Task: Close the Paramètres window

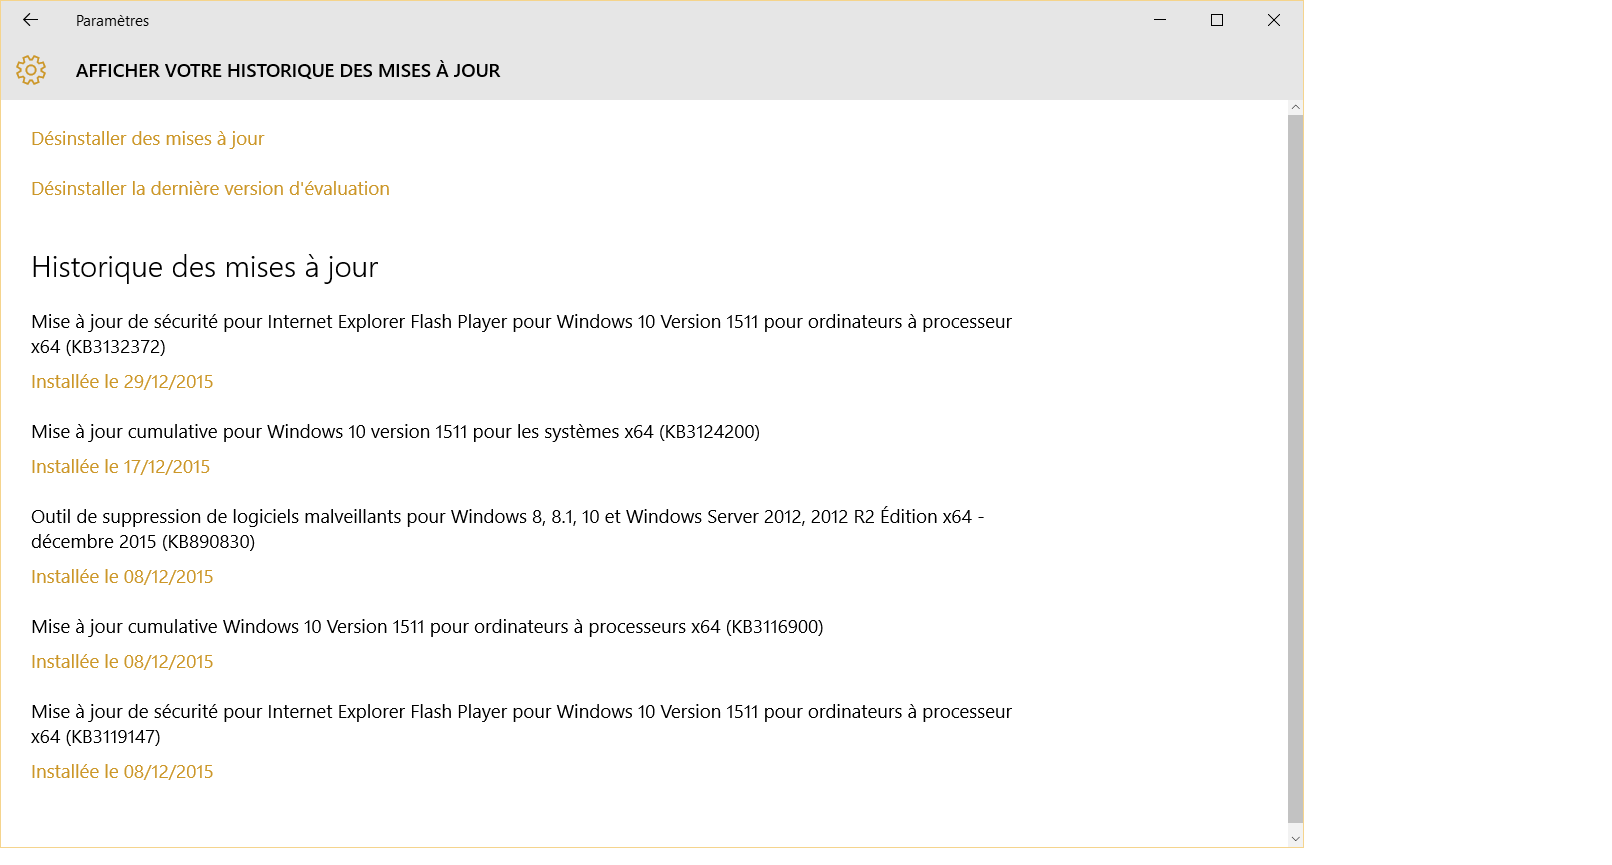Action: click(1274, 20)
